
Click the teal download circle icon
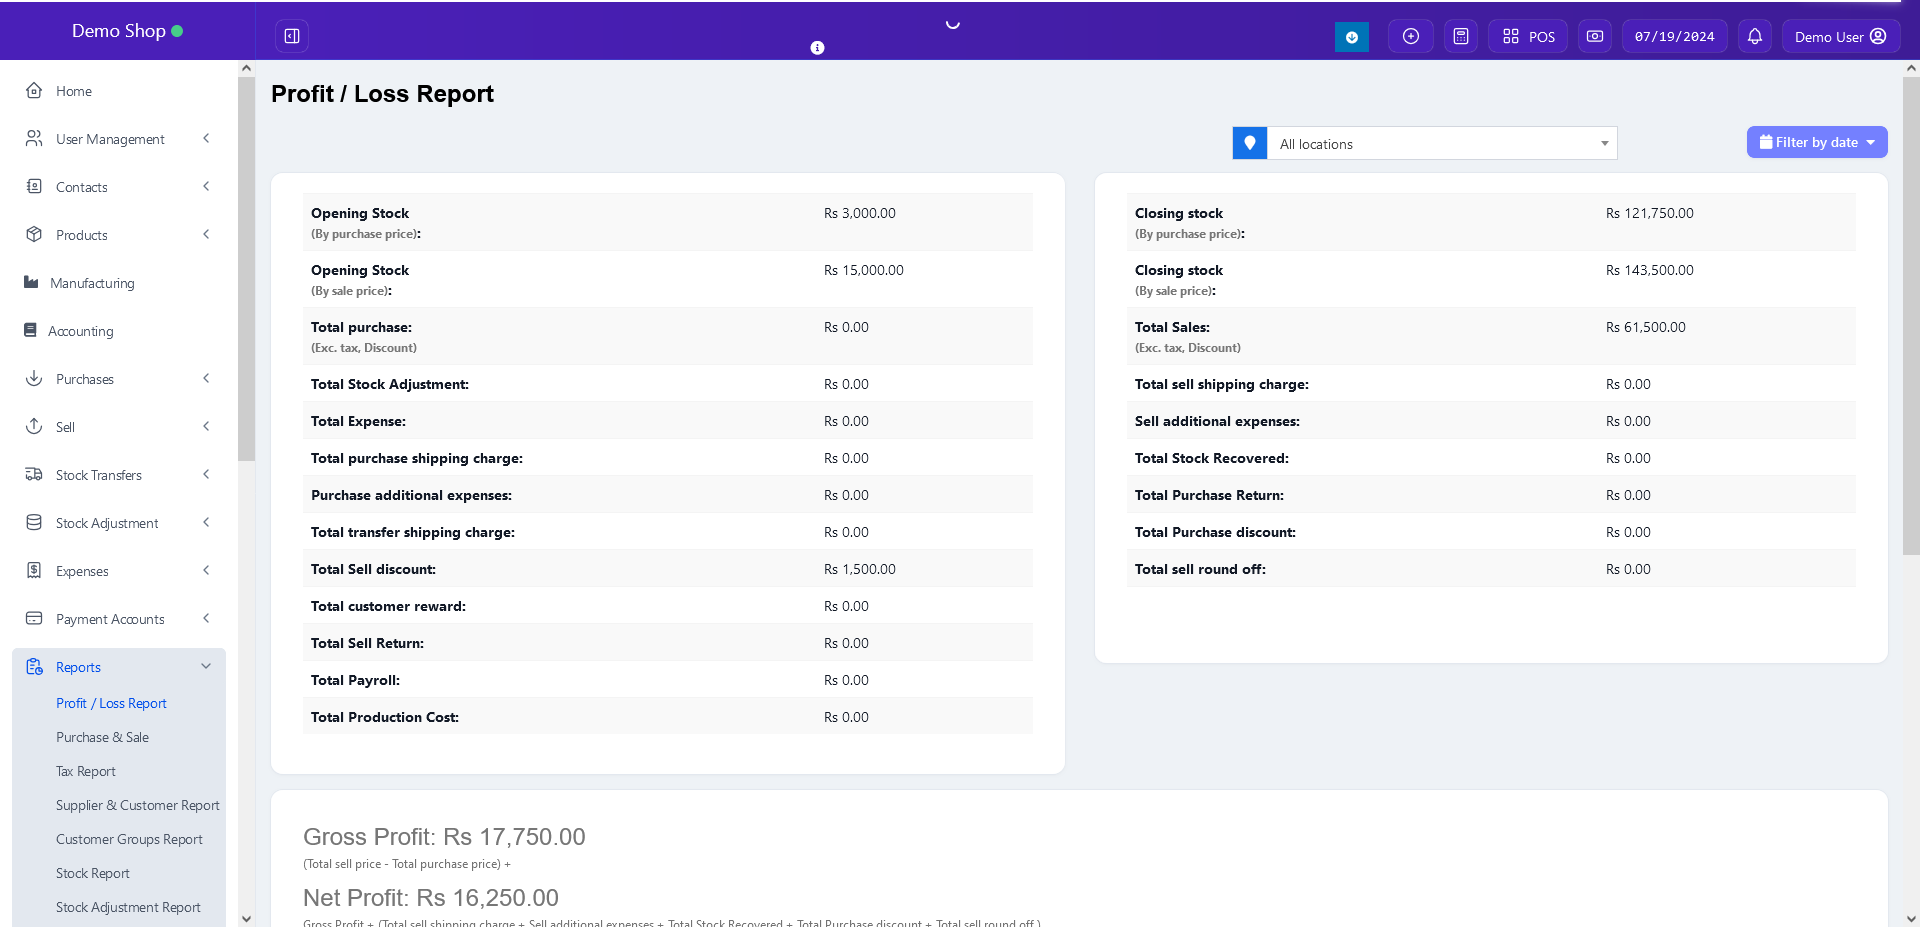(1351, 37)
